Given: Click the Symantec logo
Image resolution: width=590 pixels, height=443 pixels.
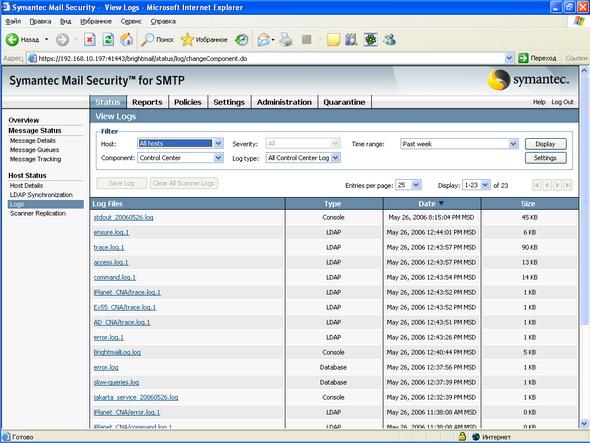Looking at the screenshot, I should pos(529,80).
